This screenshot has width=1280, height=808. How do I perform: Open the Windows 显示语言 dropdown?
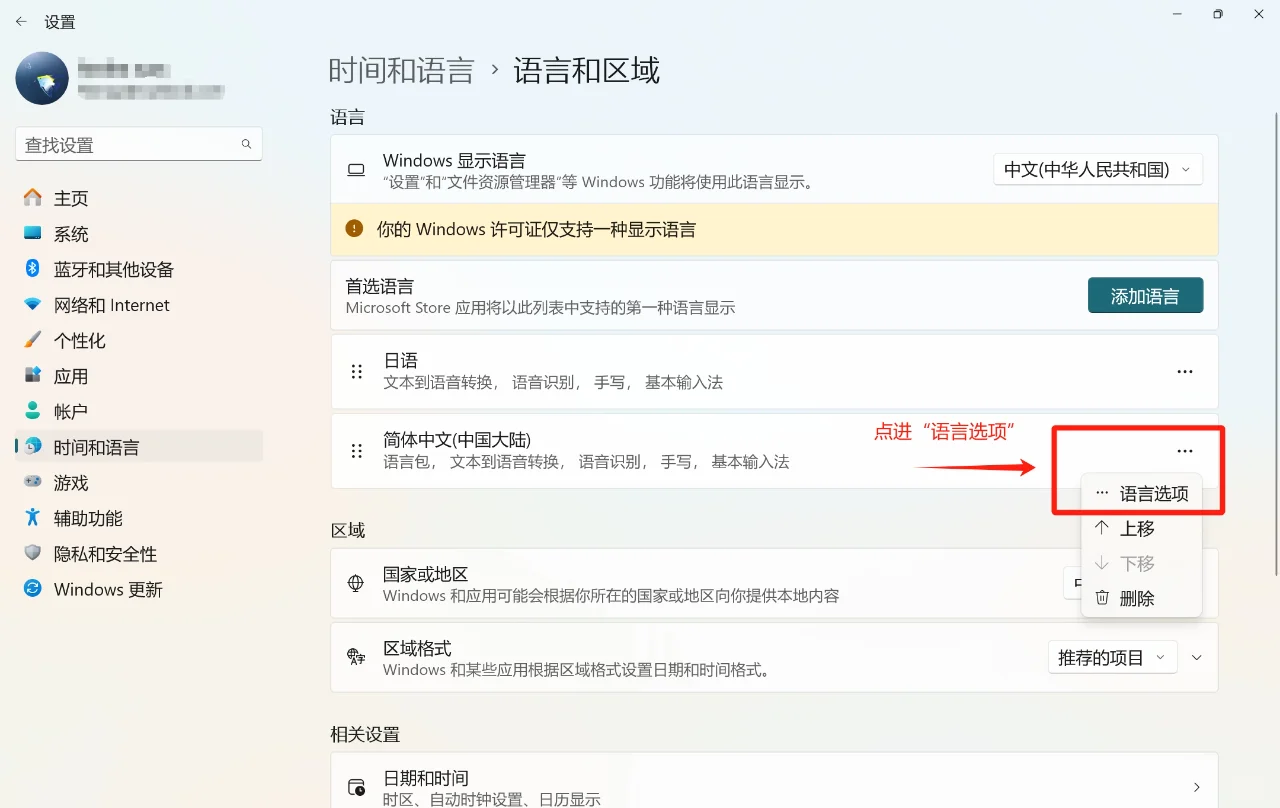point(1096,169)
